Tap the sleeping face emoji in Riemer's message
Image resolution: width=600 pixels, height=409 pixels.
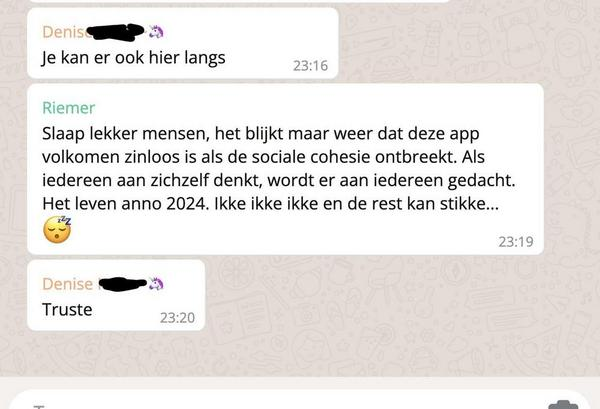pos(57,230)
